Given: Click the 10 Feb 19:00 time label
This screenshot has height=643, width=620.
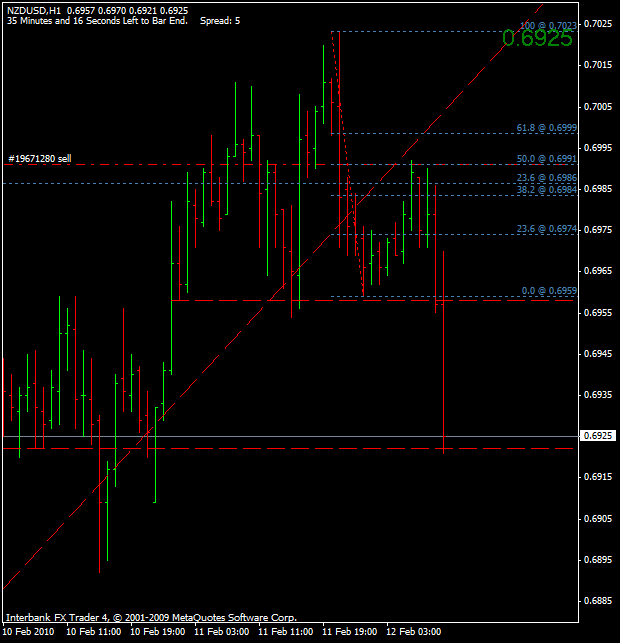Looking at the screenshot, I should [x=158, y=632].
